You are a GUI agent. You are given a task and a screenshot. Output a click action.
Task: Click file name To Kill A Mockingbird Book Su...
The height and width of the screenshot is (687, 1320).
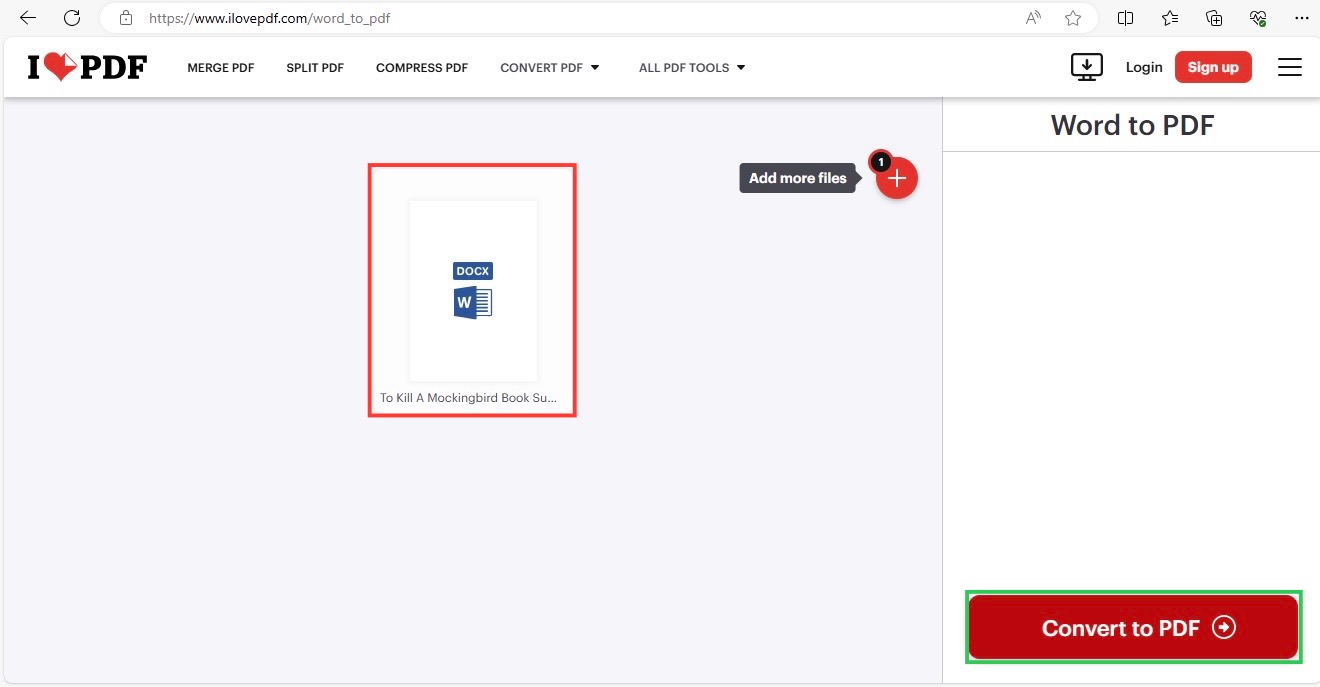pos(468,398)
